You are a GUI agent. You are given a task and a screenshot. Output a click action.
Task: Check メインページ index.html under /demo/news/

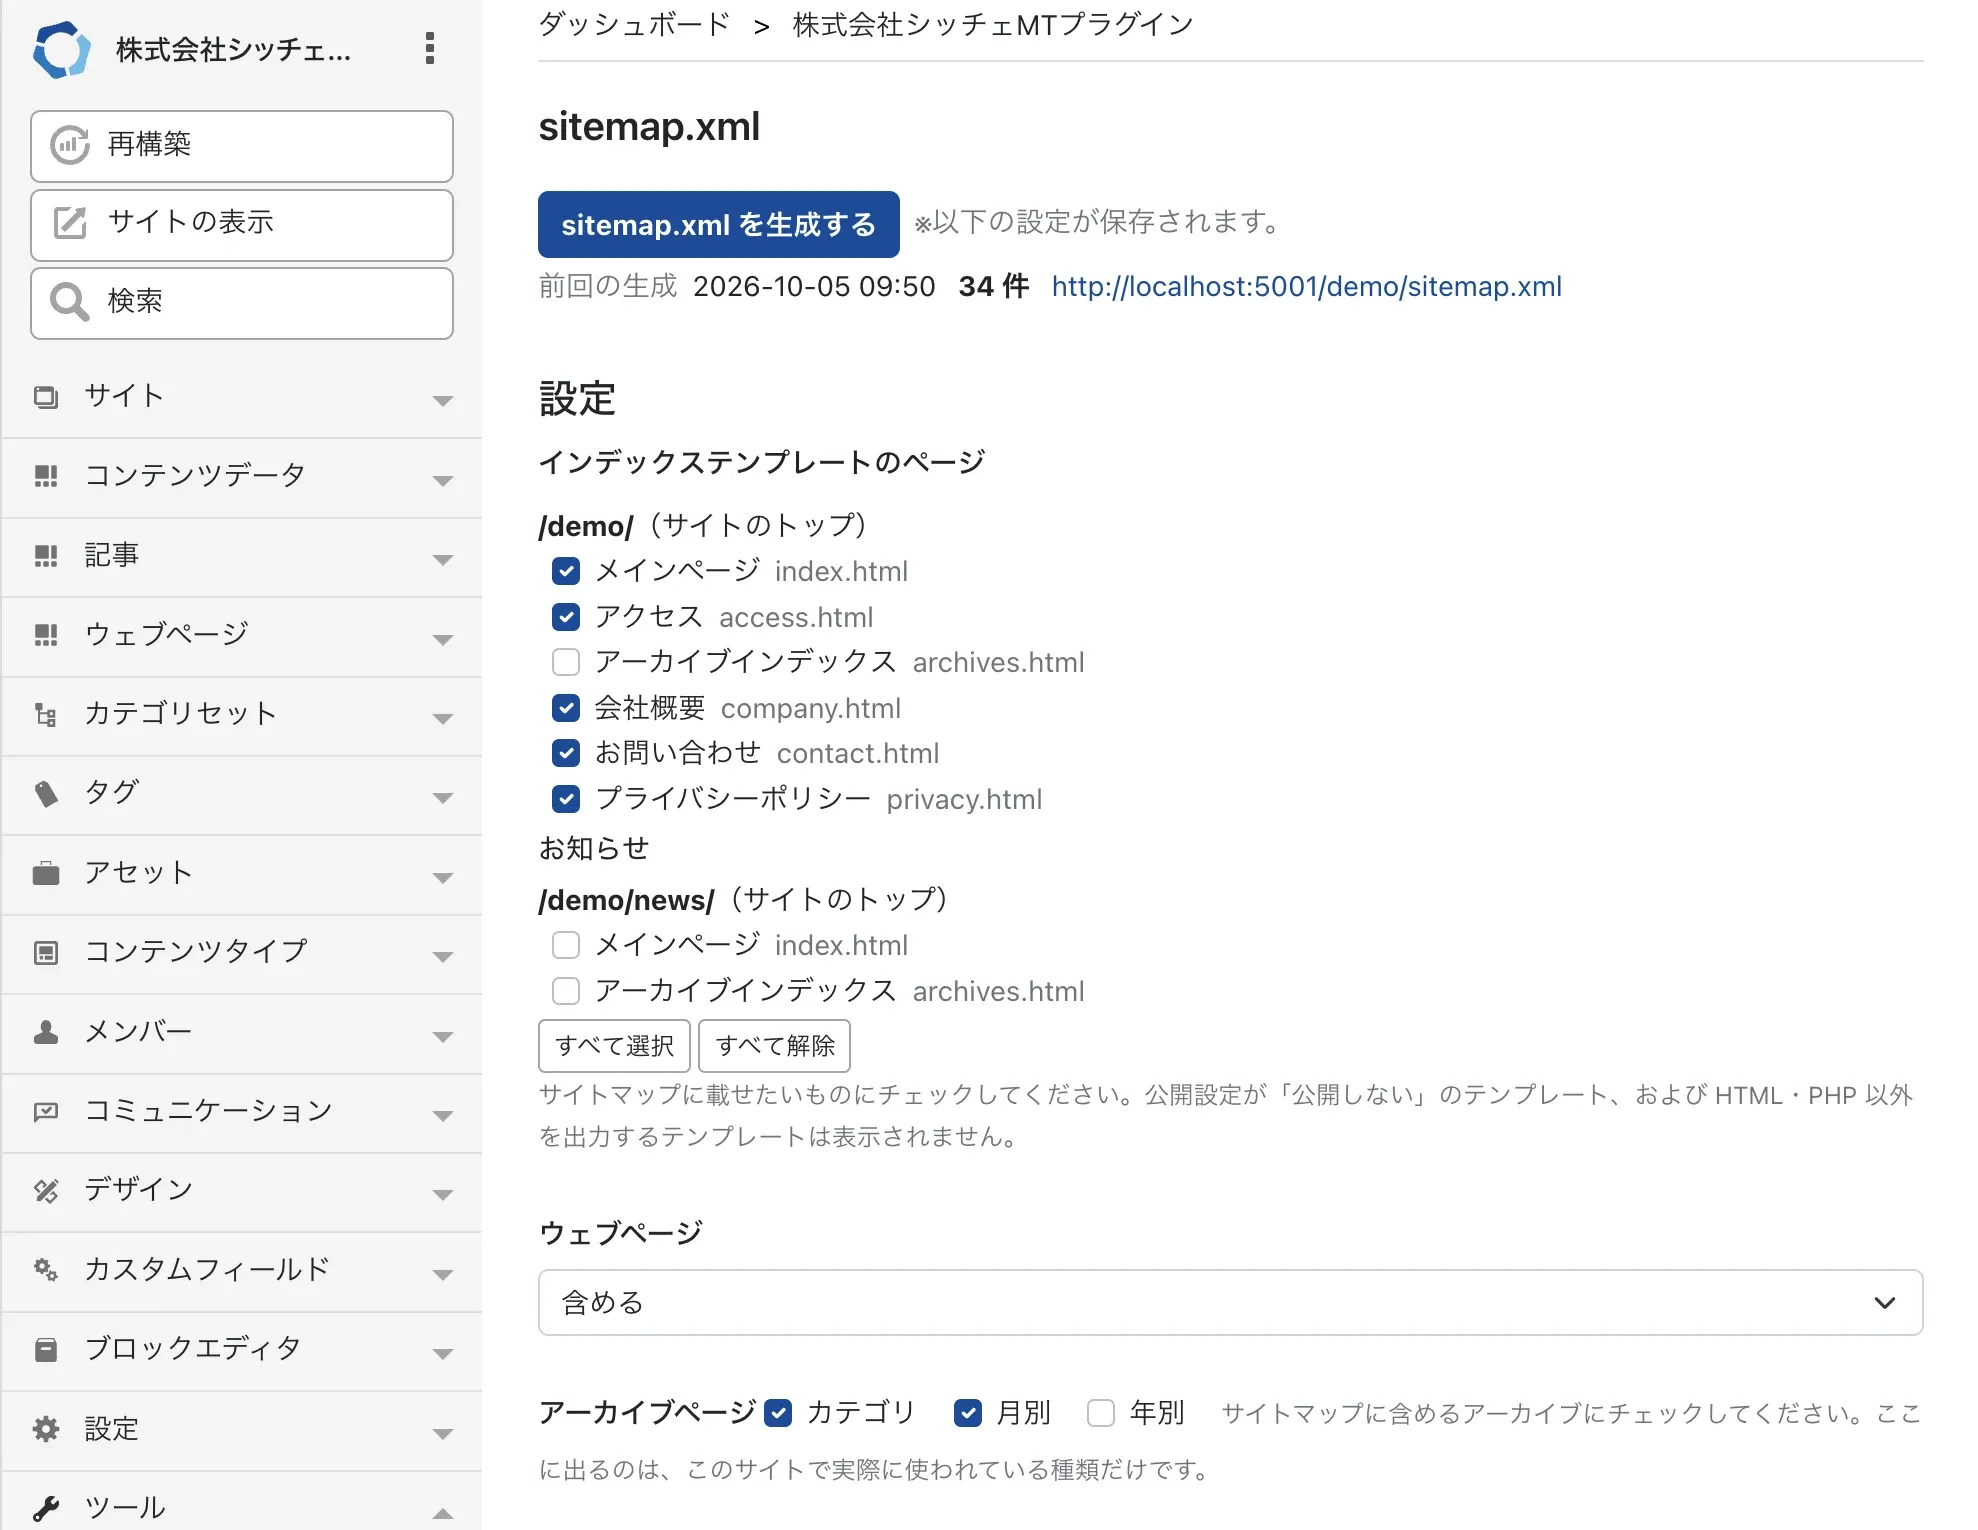coord(566,945)
